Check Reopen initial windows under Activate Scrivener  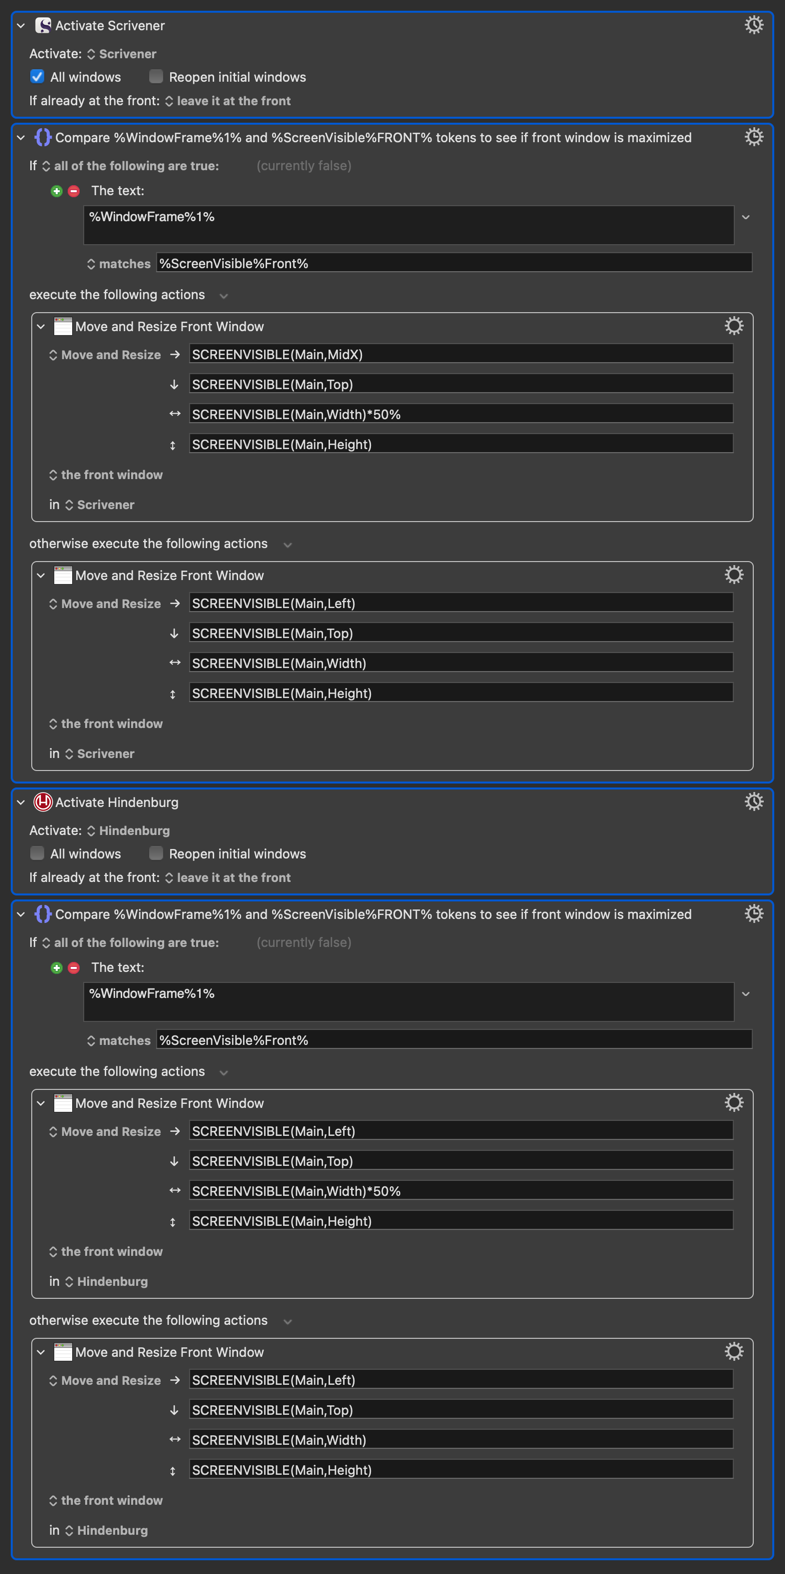(x=156, y=77)
